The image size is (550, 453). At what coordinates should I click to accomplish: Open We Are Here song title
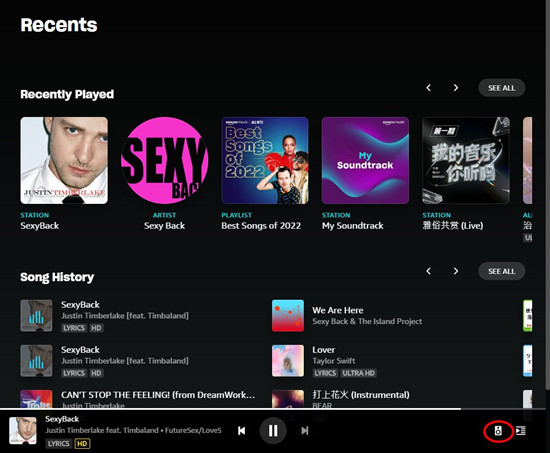point(338,310)
